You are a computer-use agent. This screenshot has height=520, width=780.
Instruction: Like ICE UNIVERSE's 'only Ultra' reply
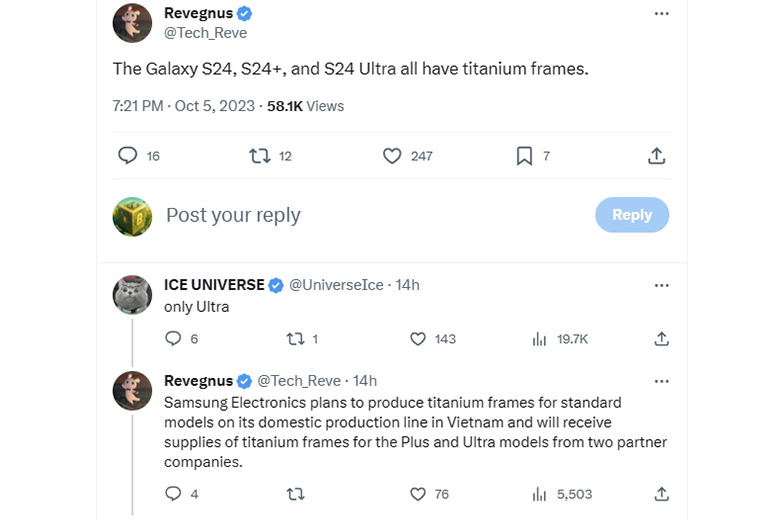pos(419,339)
